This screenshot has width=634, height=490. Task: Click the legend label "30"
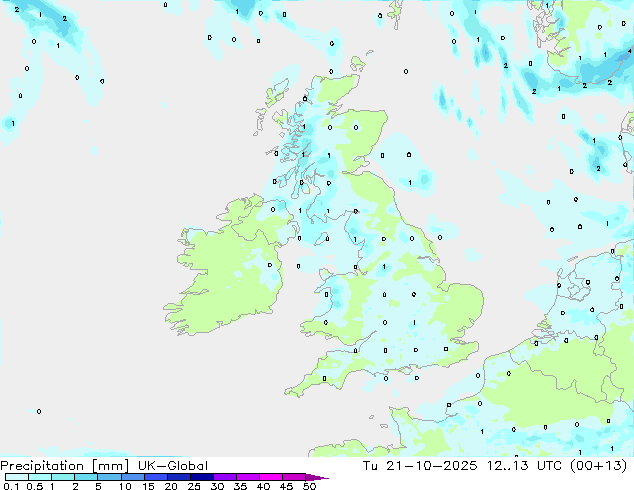[217, 486]
